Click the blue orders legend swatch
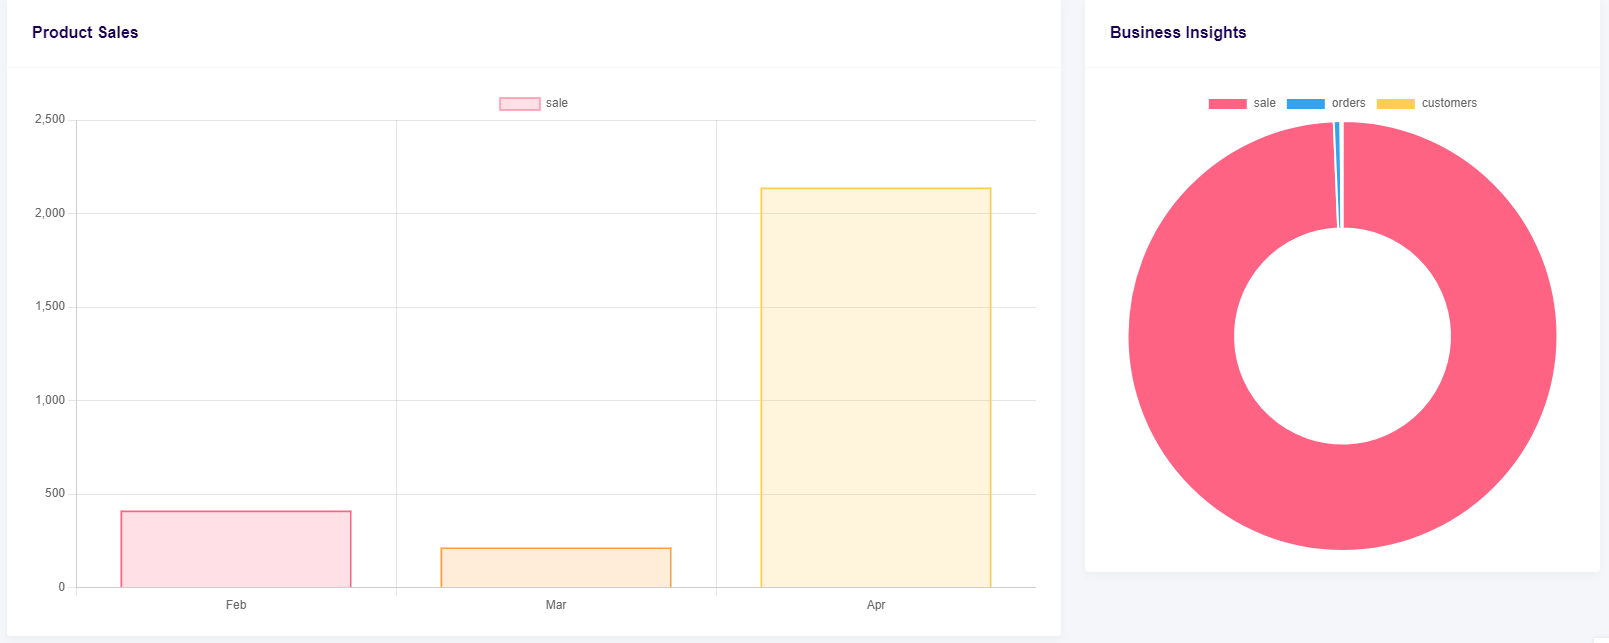The width and height of the screenshot is (1609, 643). pyautogui.click(x=1305, y=104)
